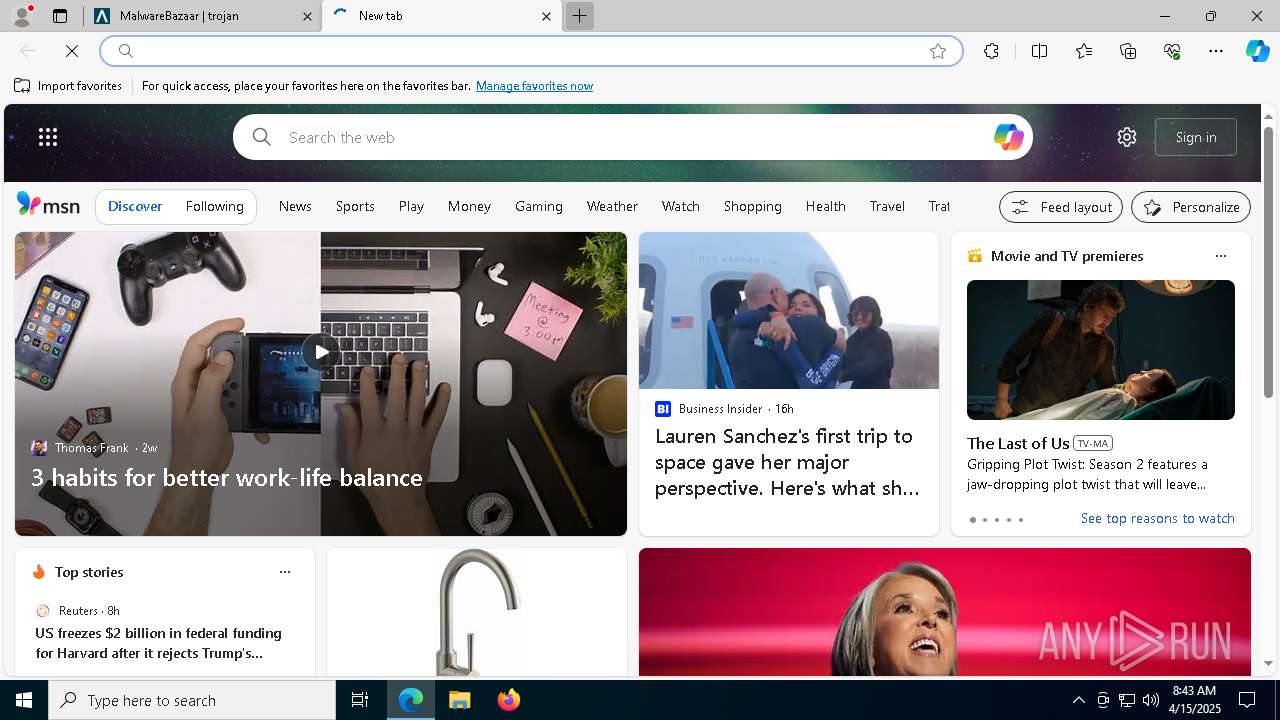The height and width of the screenshot is (720, 1280).
Task: Open Copilot icon in search box
Action: coord(1008,137)
